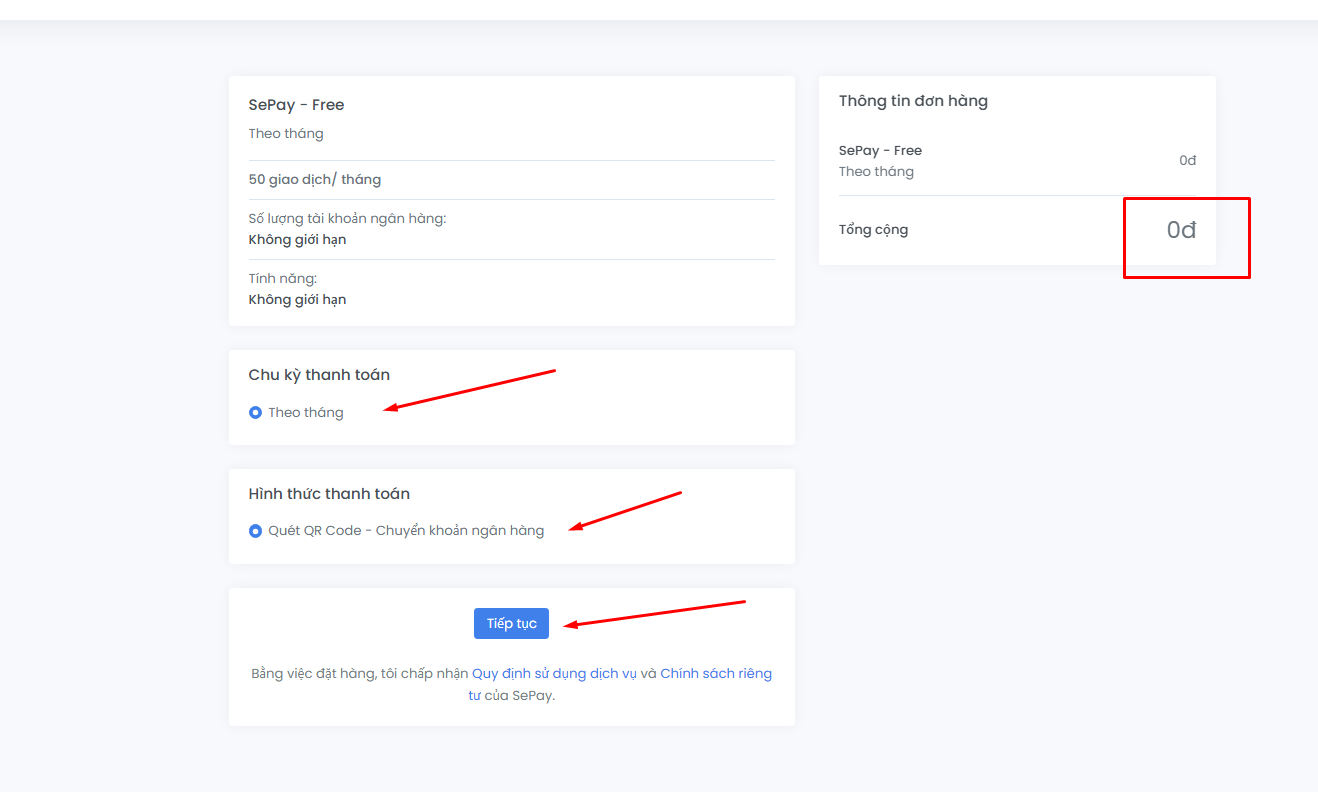Click the SePay - Free order item

click(x=880, y=151)
